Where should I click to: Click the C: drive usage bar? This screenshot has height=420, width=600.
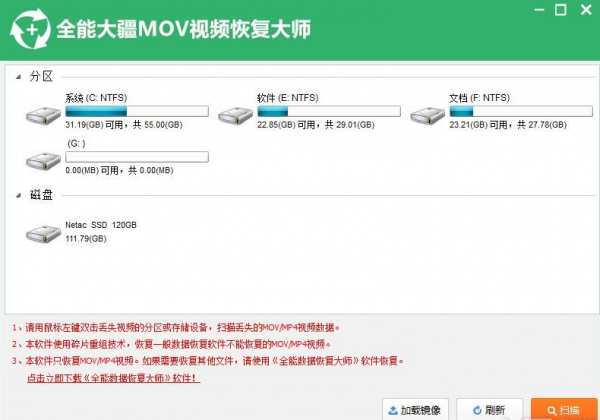[137, 111]
